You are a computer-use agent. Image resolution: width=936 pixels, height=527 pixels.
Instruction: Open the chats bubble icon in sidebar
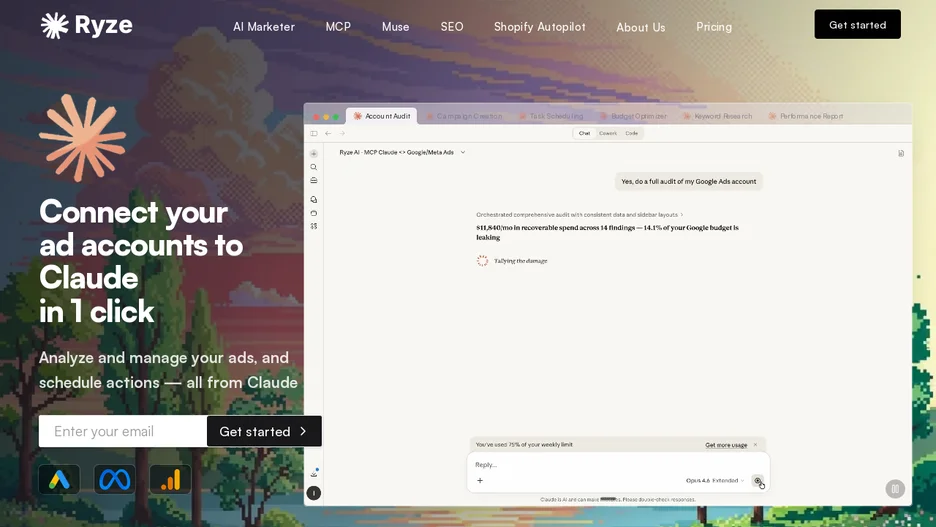[313, 199]
